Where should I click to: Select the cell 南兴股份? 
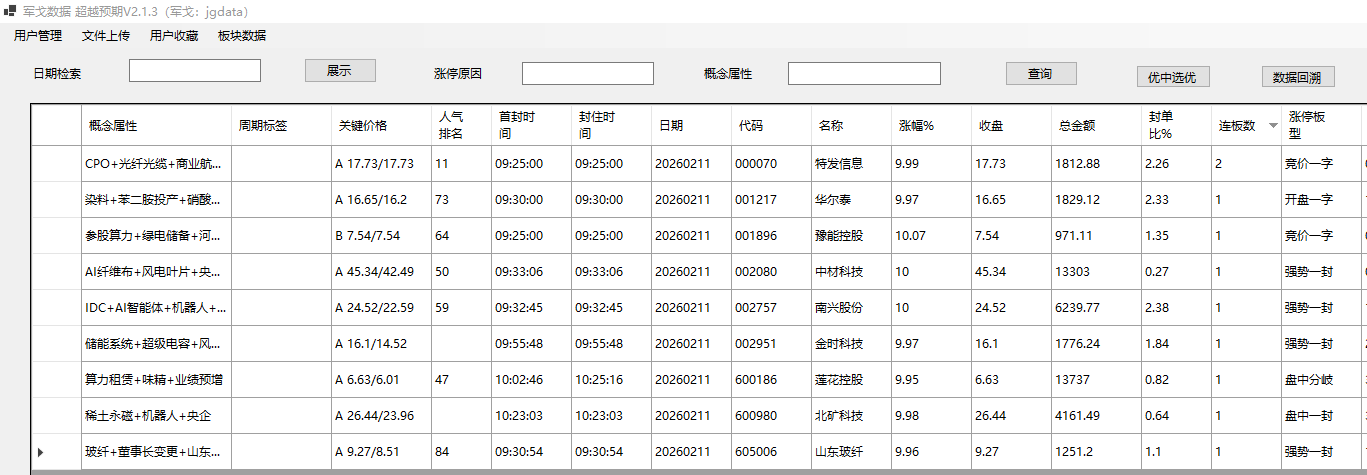851,308
